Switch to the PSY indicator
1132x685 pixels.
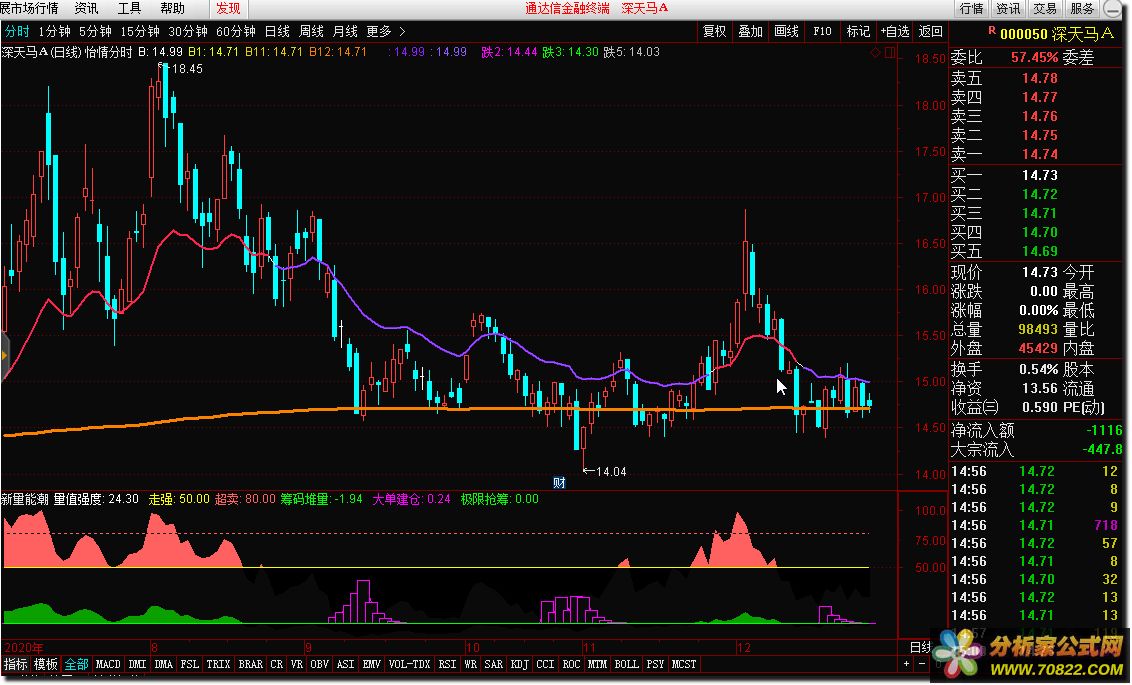656,664
